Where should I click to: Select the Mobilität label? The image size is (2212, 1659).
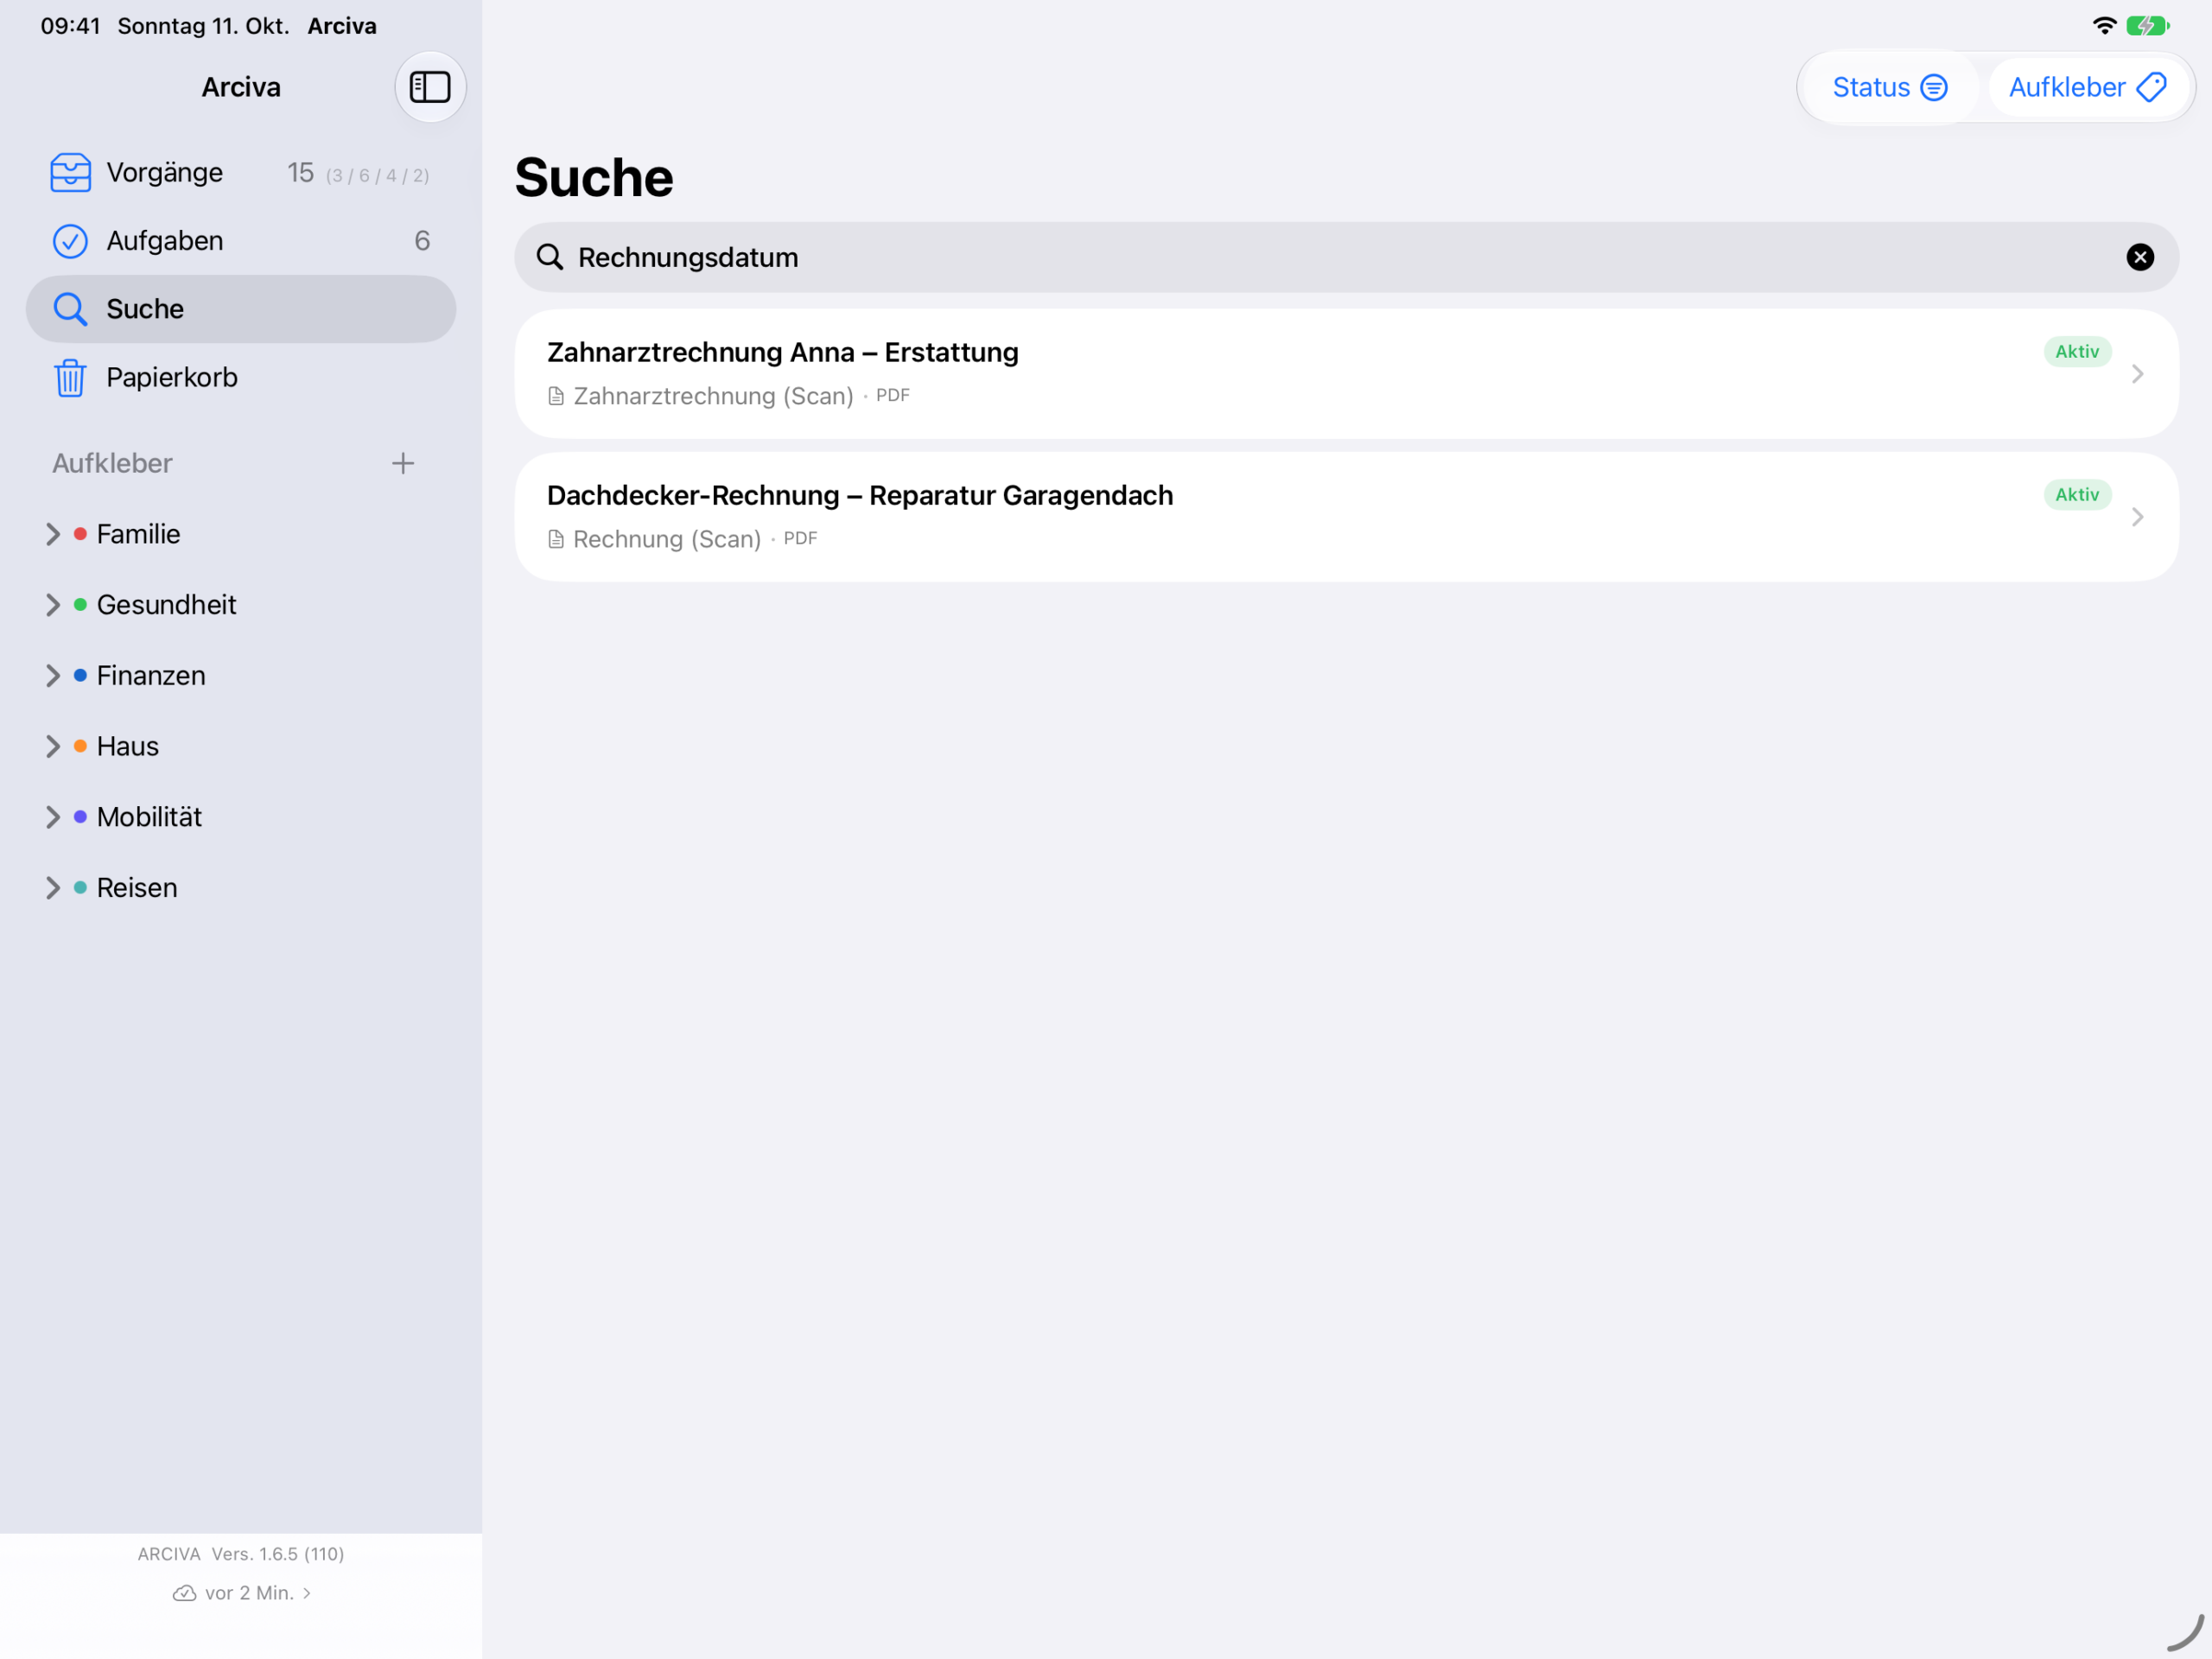coord(149,818)
